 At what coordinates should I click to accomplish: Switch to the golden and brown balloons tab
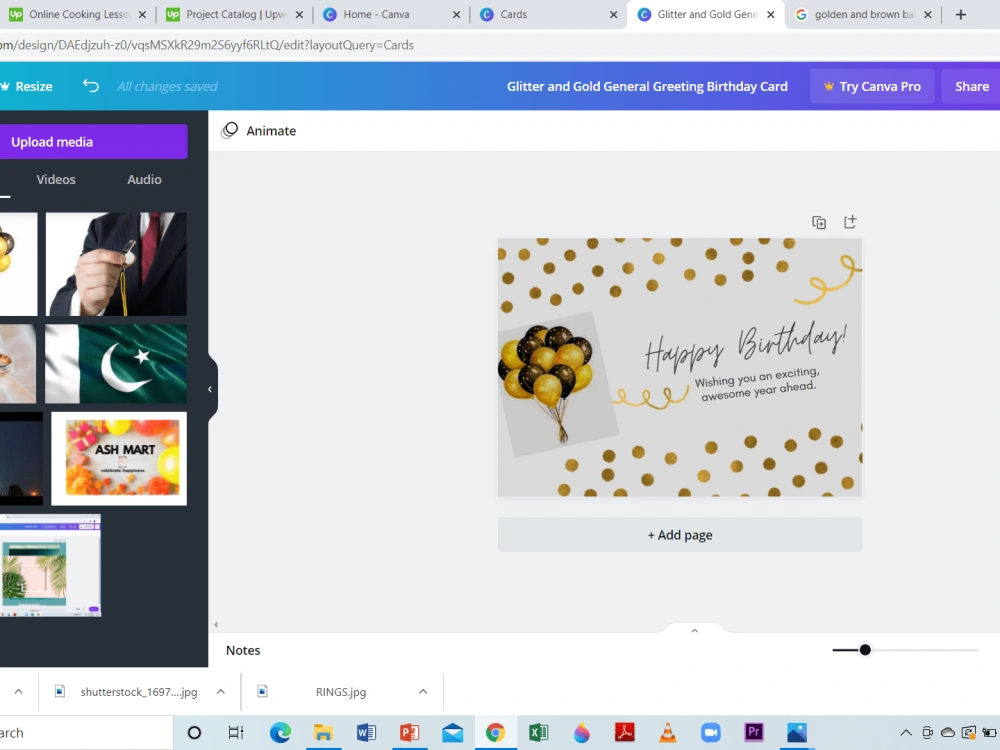coord(864,14)
